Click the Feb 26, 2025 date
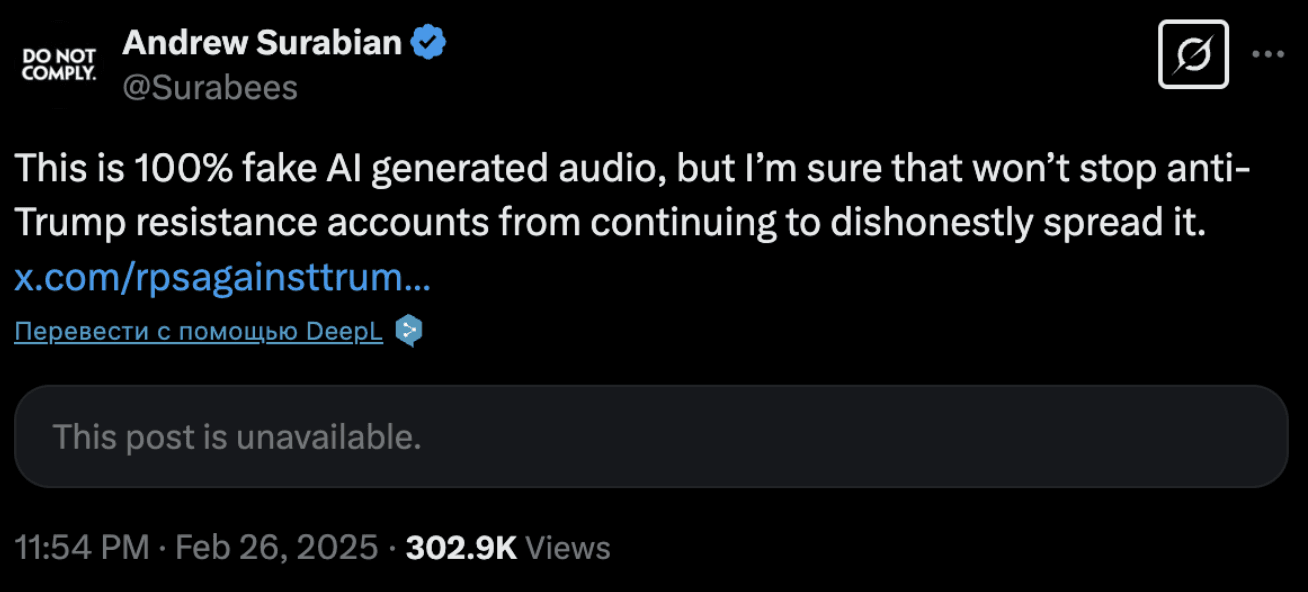This screenshot has width=1308, height=592. pyautogui.click(x=277, y=547)
